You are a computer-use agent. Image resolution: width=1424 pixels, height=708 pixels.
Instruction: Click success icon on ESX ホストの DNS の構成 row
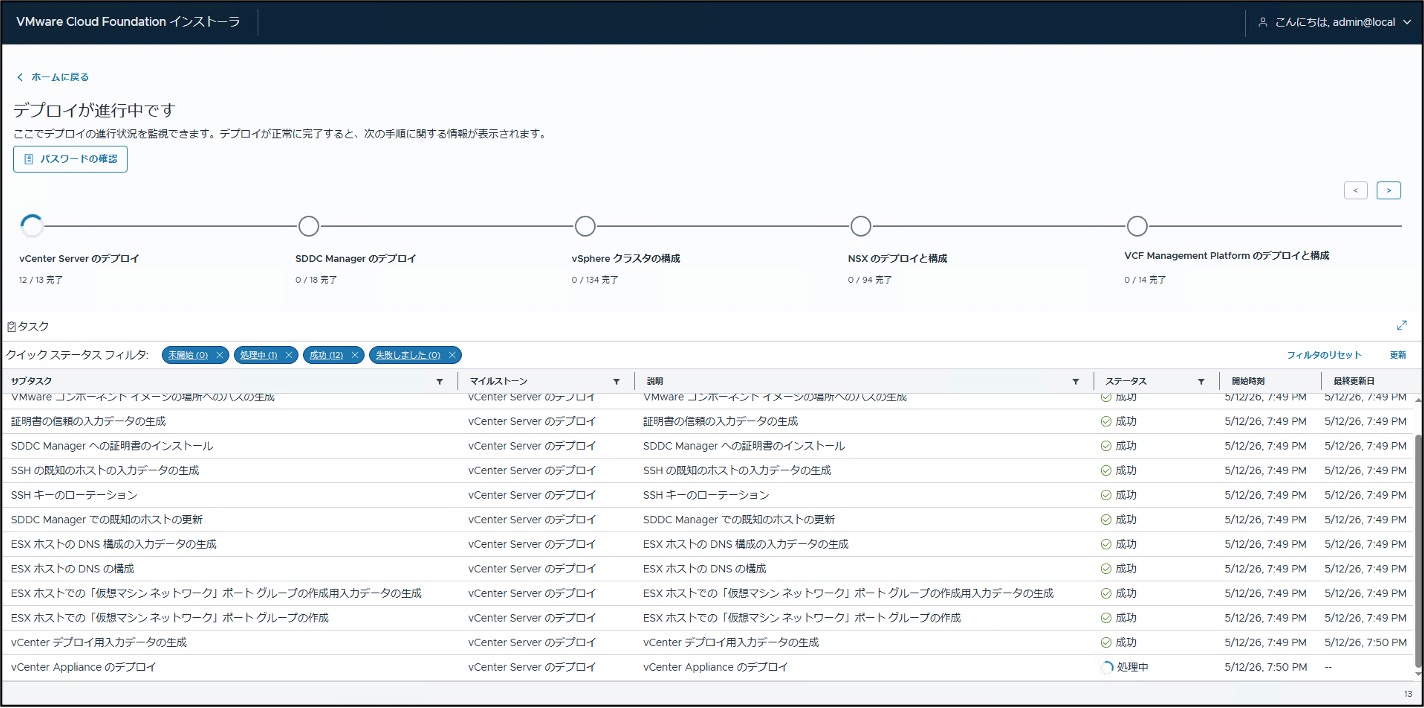coord(1106,569)
